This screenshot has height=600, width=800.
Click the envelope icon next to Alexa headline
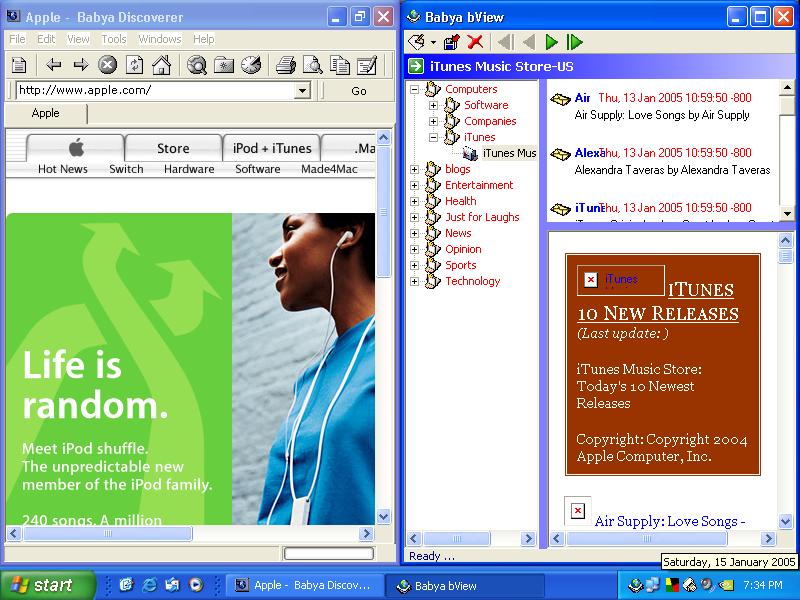point(560,154)
